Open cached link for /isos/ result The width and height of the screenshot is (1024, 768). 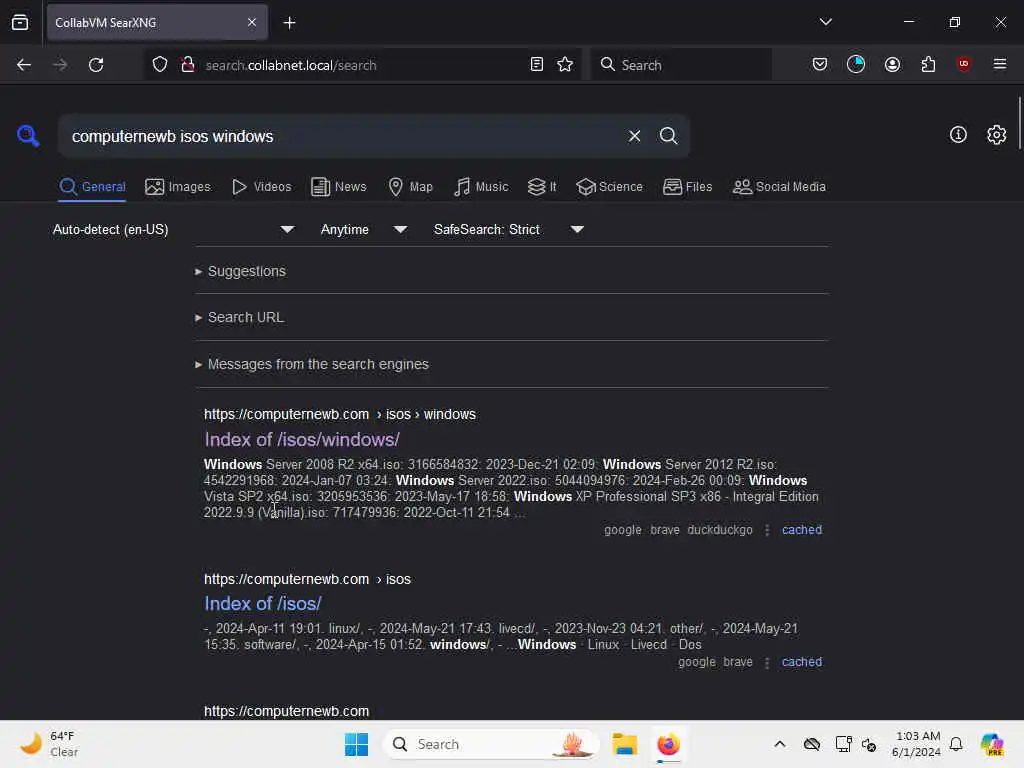(x=801, y=662)
